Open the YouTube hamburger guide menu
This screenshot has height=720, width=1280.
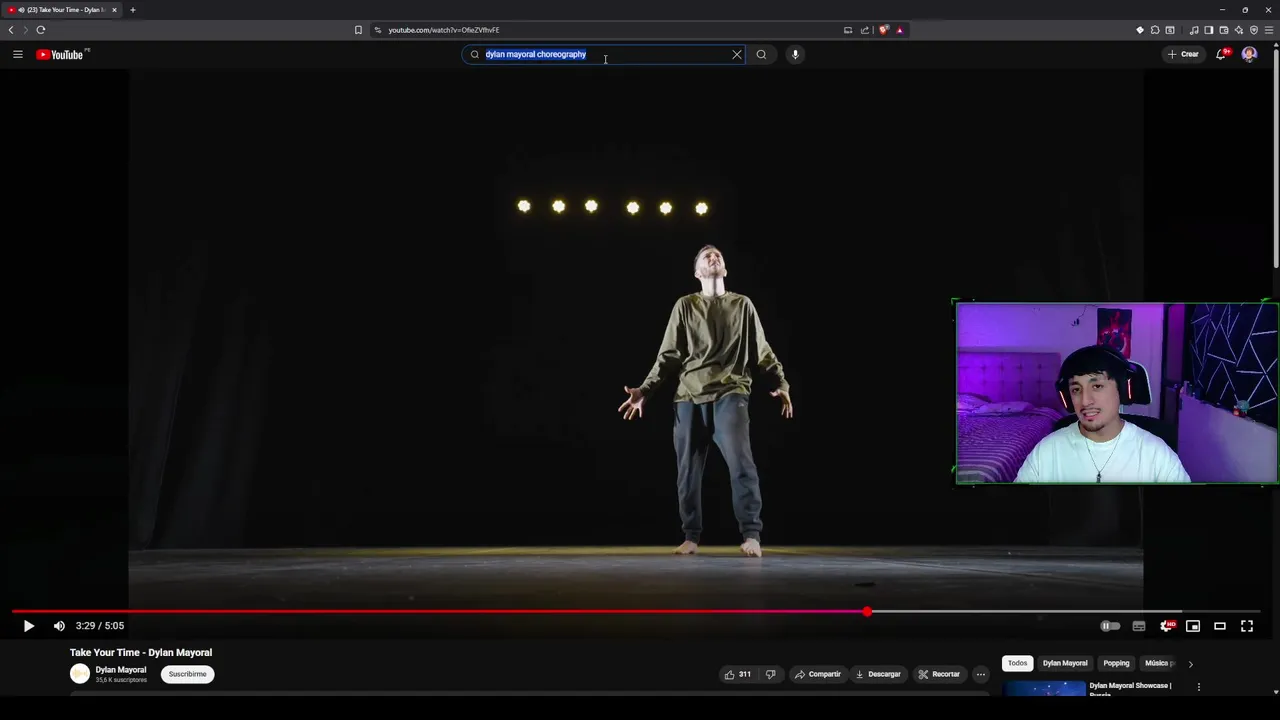[17, 54]
